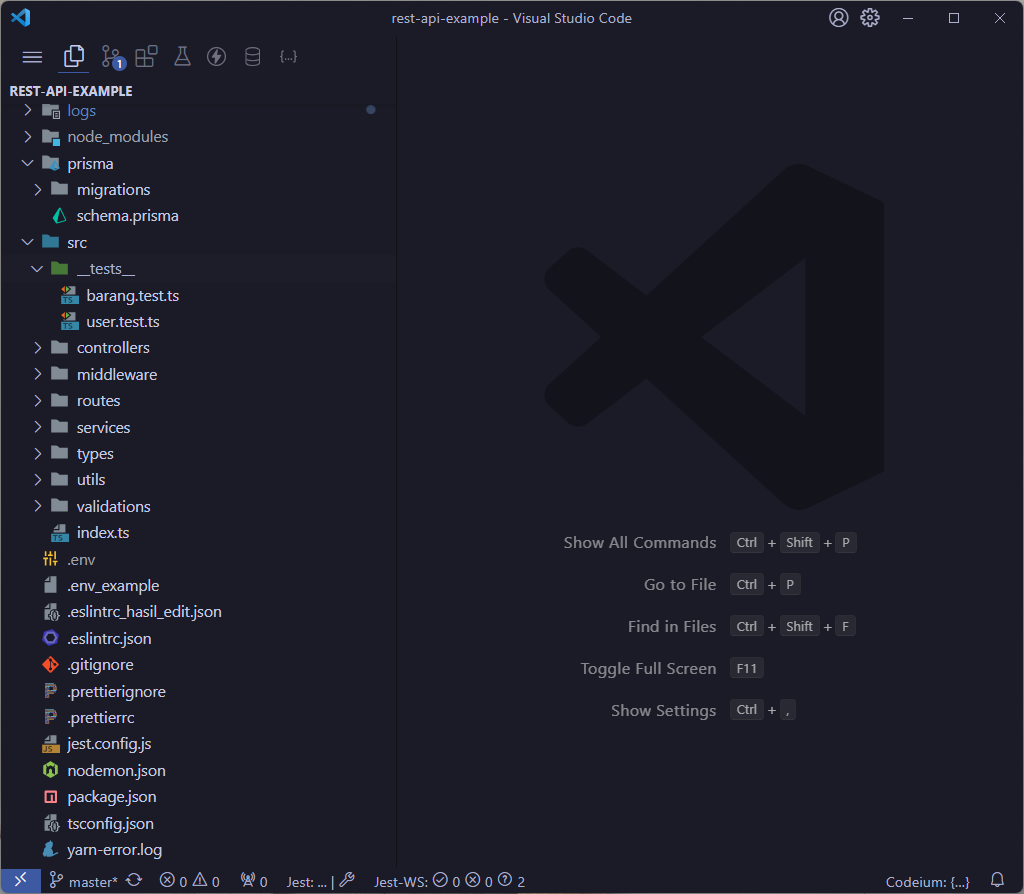Expand the migrations folder
Screen dimensions: 1024x894
pos(198,189)
